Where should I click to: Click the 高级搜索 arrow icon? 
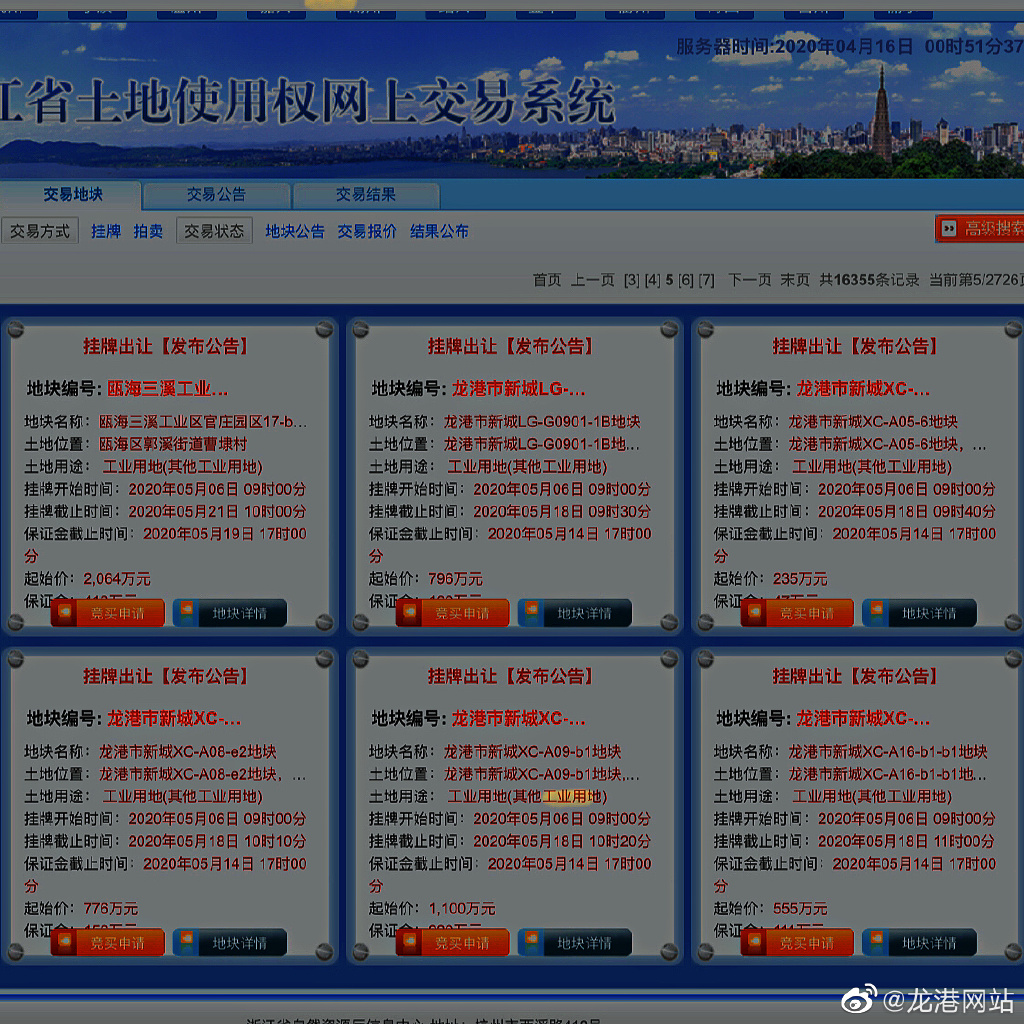tap(949, 229)
